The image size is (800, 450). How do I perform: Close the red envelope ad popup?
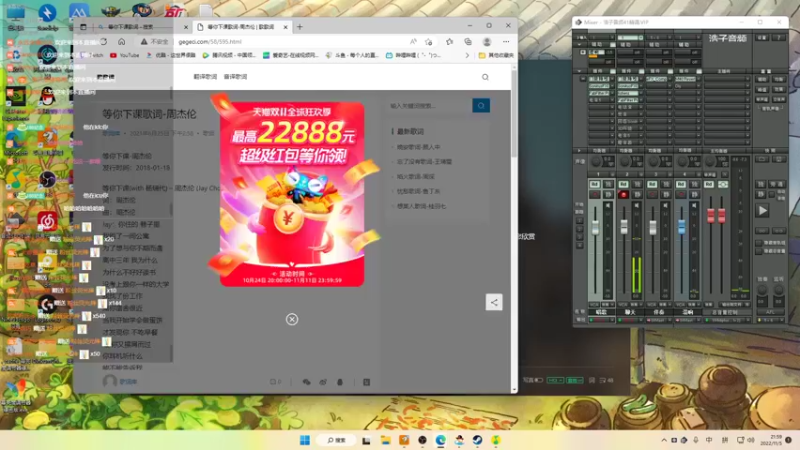292,319
